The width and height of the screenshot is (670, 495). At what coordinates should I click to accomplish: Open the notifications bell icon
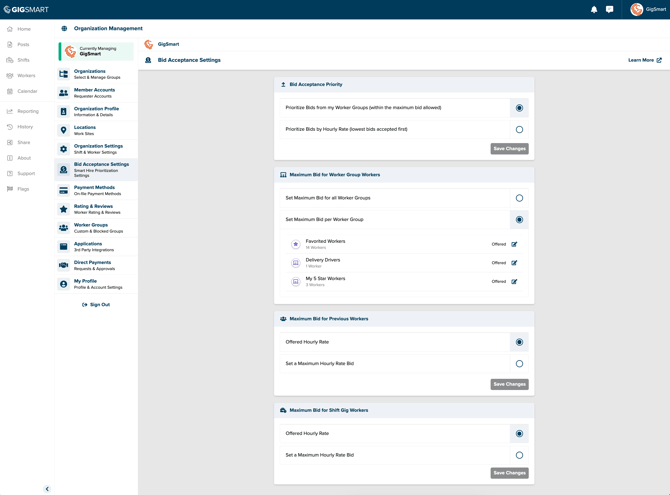pos(594,9)
